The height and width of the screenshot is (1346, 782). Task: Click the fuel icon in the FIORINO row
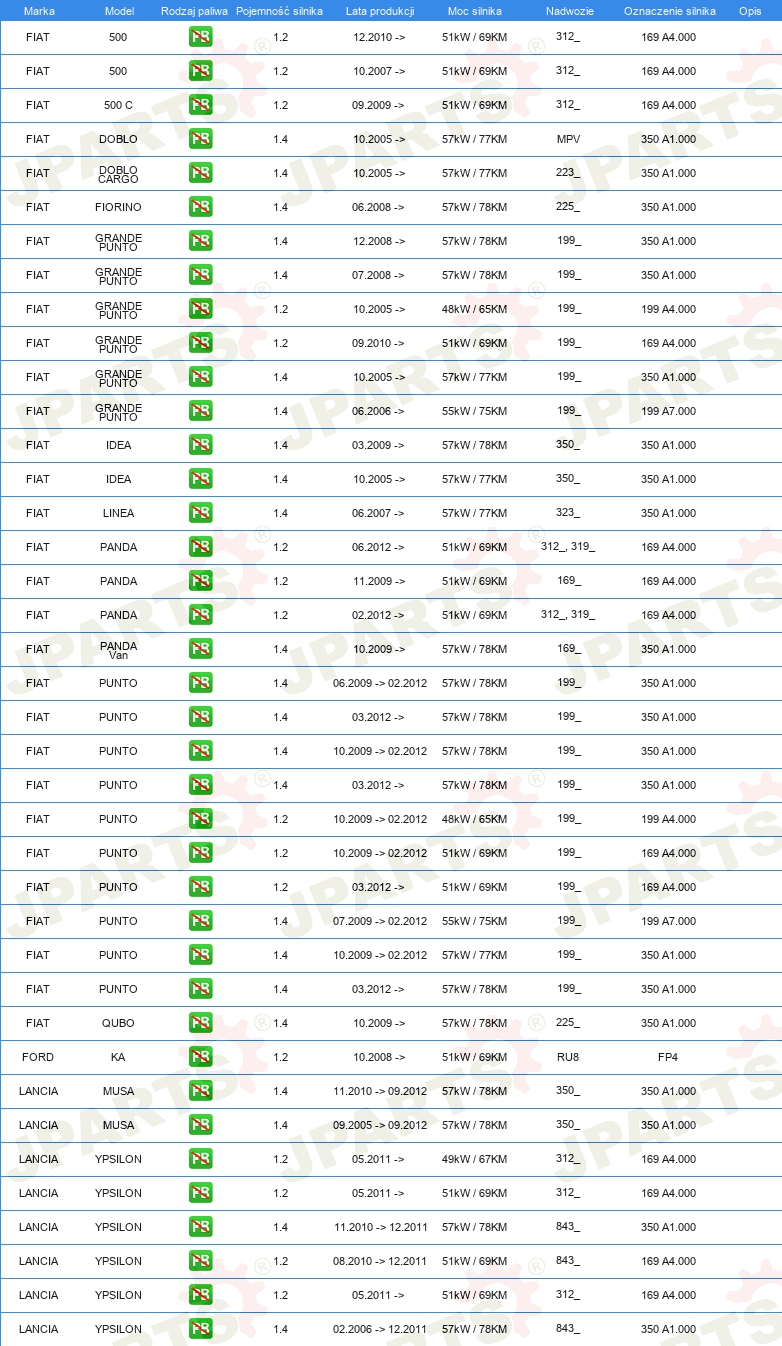coord(200,207)
